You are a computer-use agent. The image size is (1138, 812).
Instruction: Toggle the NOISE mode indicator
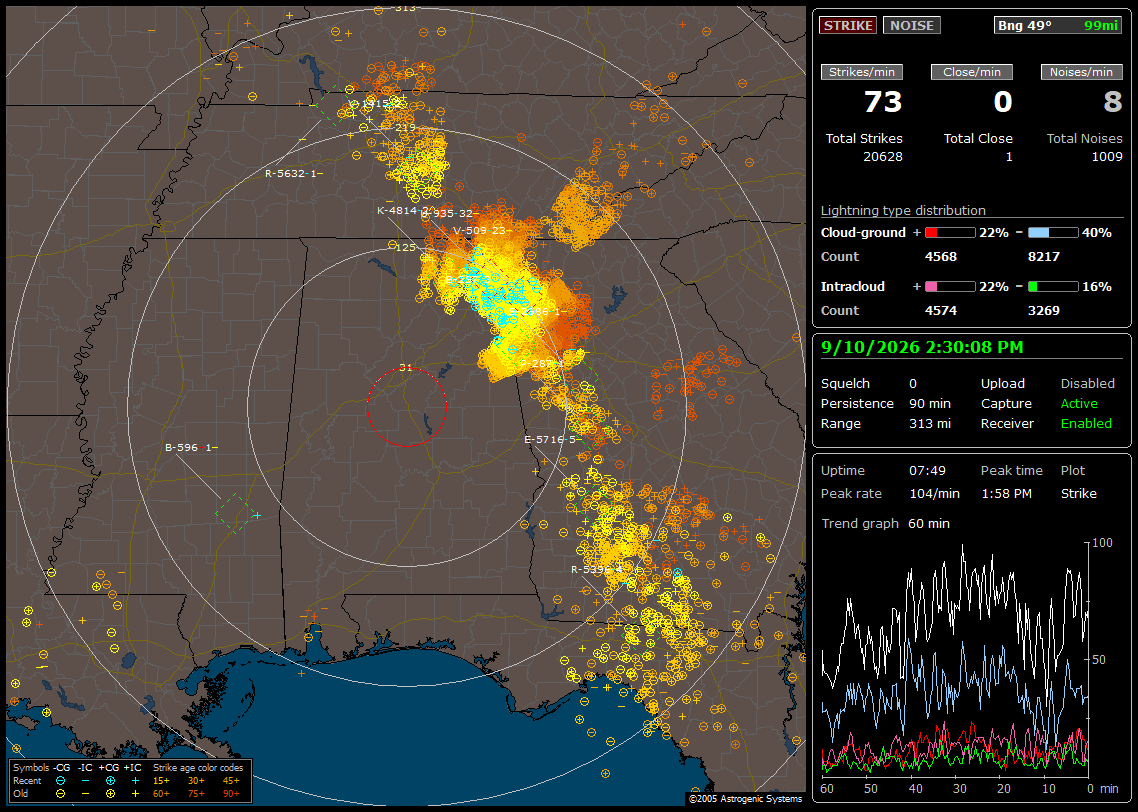[912, 25]
